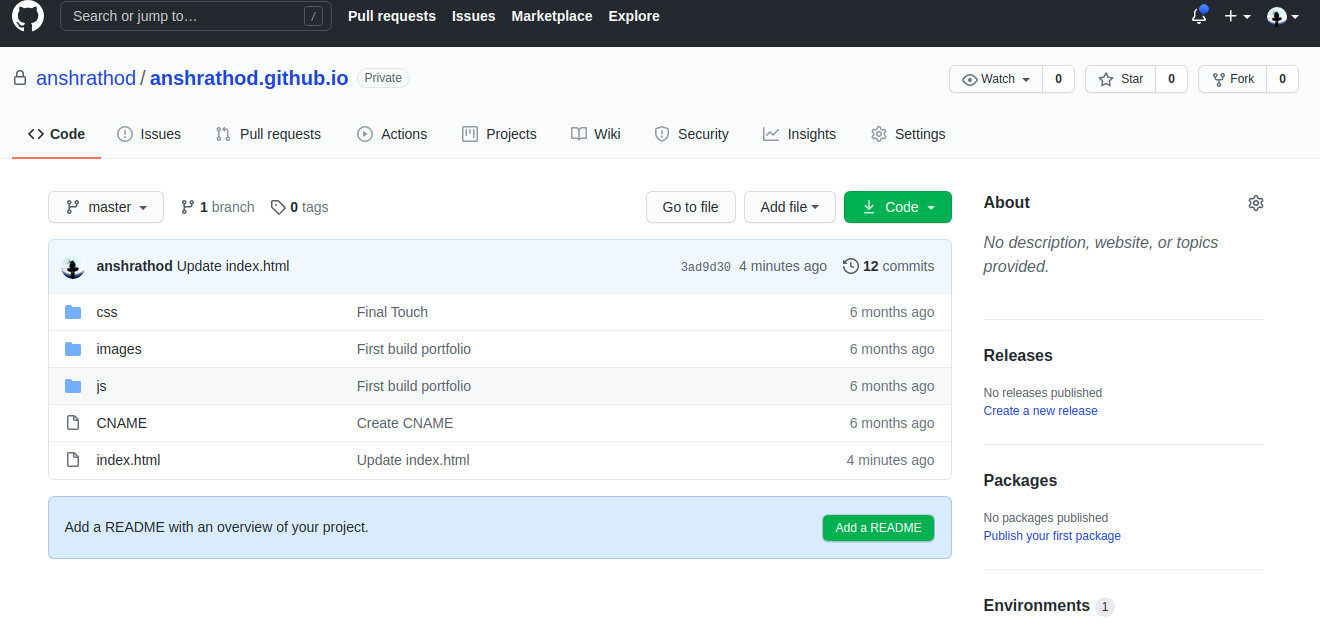Screen dimensions: 1320x625
Task: Open Update index.html commit in index.html row
Action: [x=413, y=460]
